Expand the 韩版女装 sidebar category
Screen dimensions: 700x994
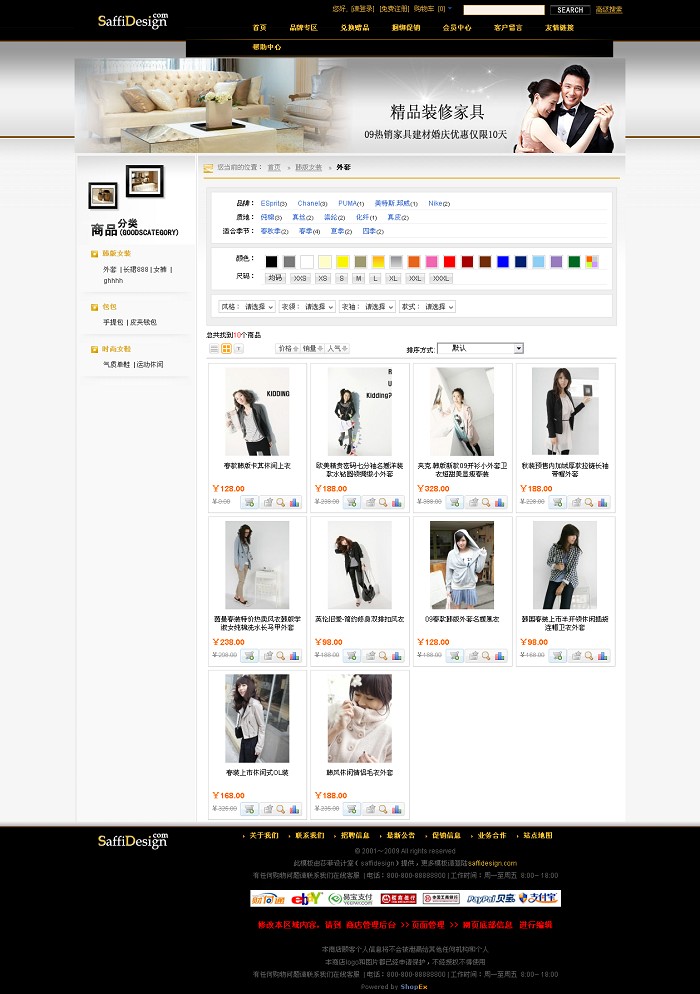pyautogui.click(x=94, y=254)
